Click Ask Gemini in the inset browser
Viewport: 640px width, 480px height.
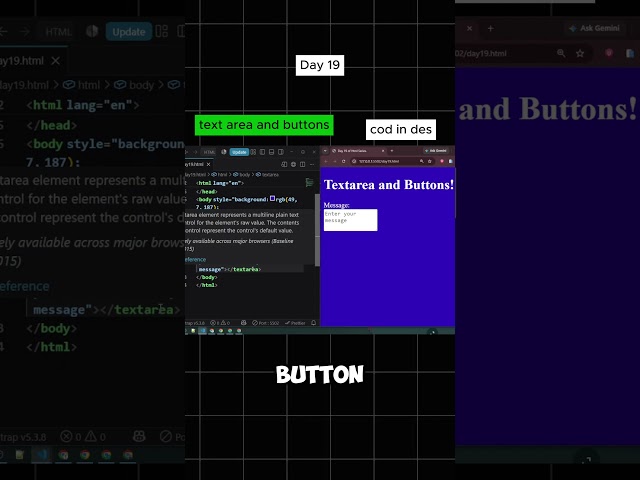click(x=436, y=151)
